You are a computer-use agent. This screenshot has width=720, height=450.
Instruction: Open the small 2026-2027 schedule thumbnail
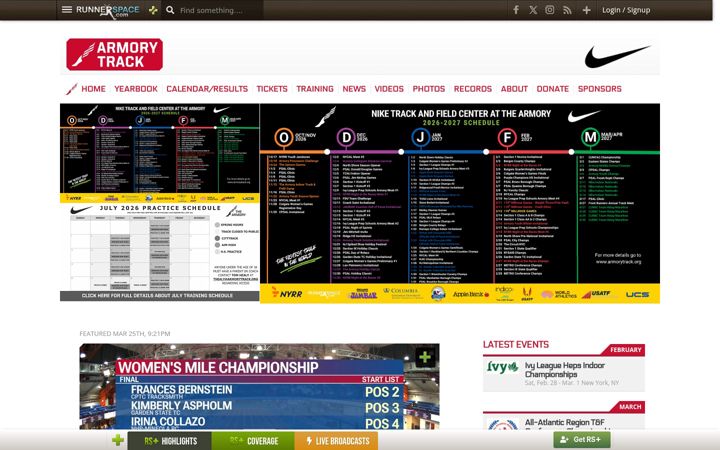tap(160, 153)
